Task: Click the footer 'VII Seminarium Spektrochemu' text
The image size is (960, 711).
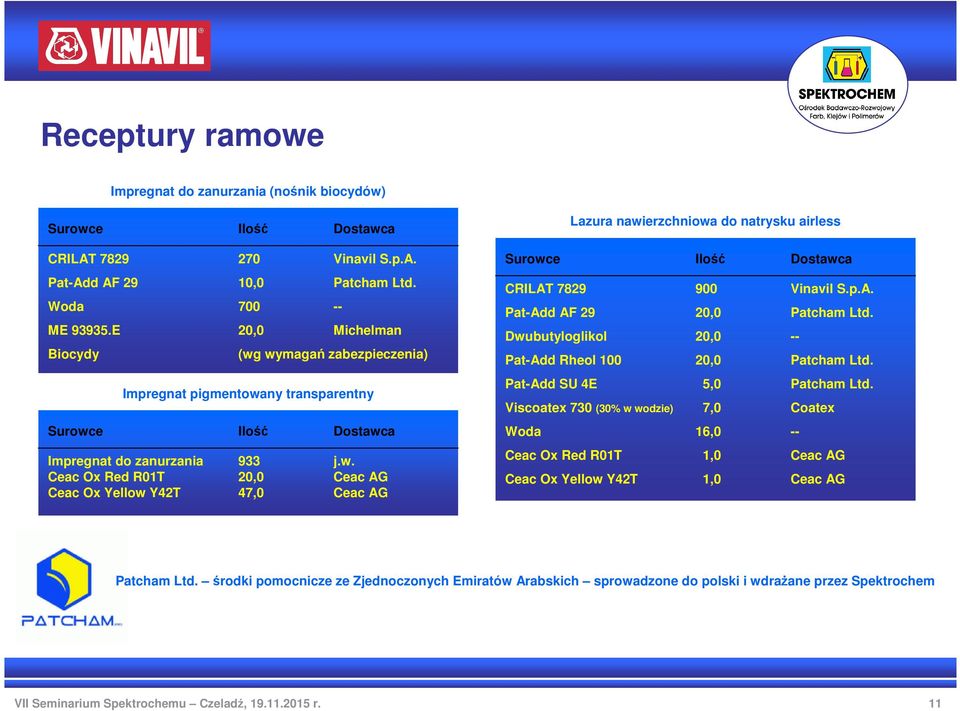Action: [x=167, y=703]
